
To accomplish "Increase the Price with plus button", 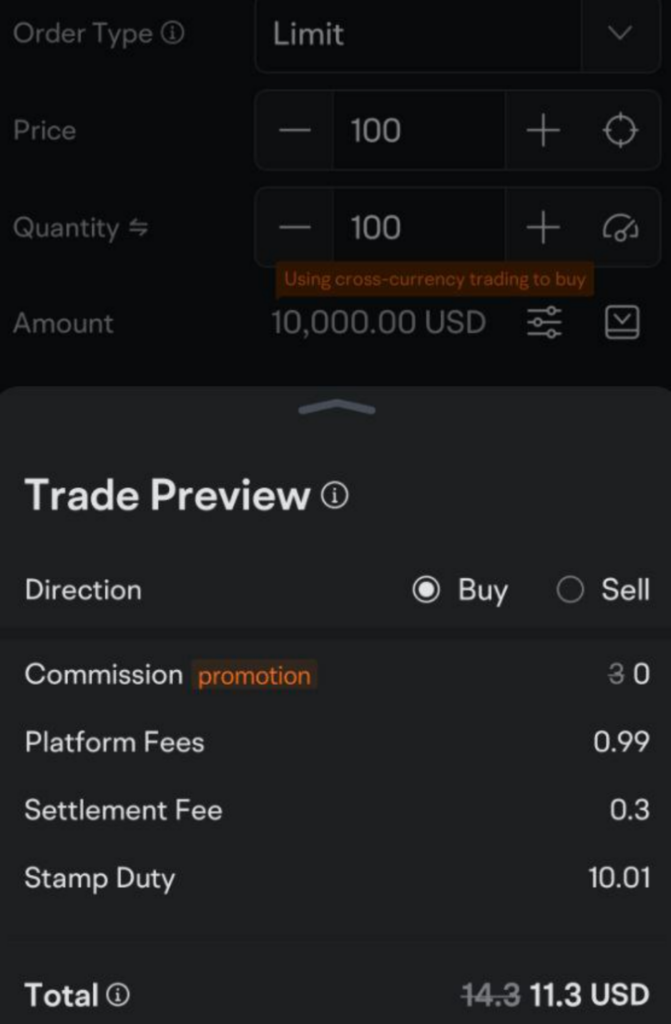I will 543,131.
